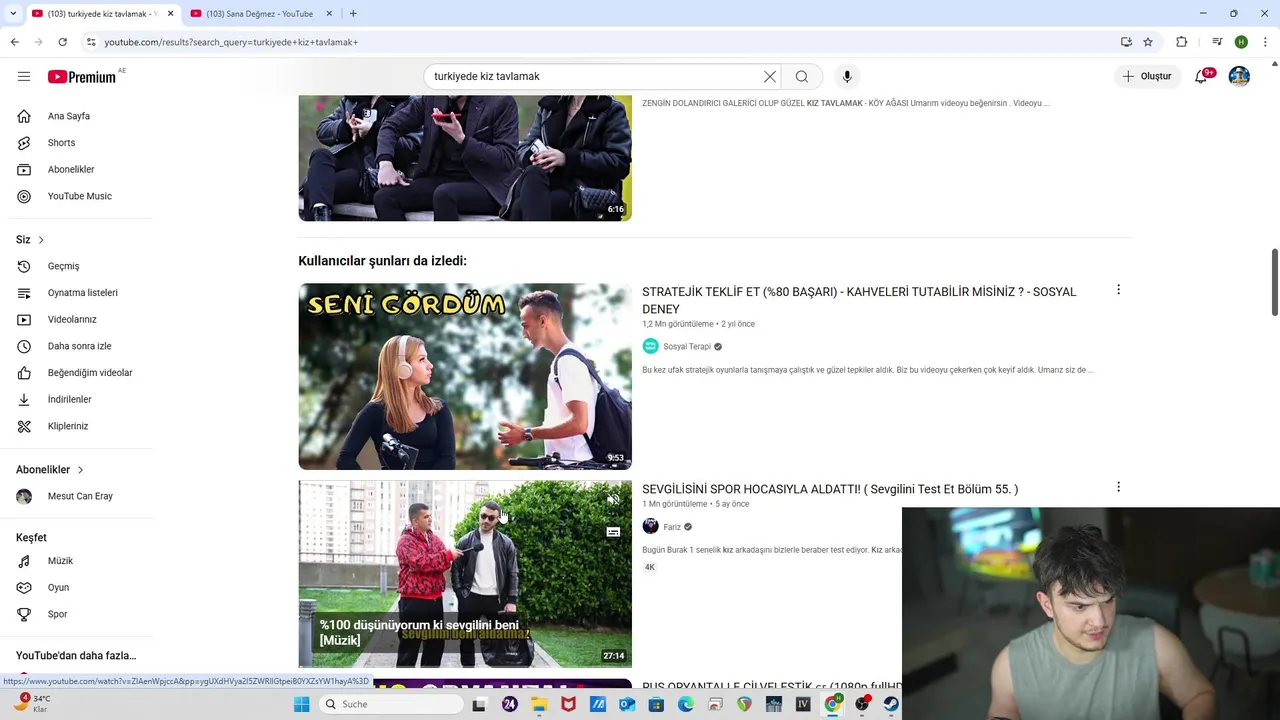Open more options for STRATEJİK TEKLİF ET video
1280x720 pixels.
click(1118, 290)
